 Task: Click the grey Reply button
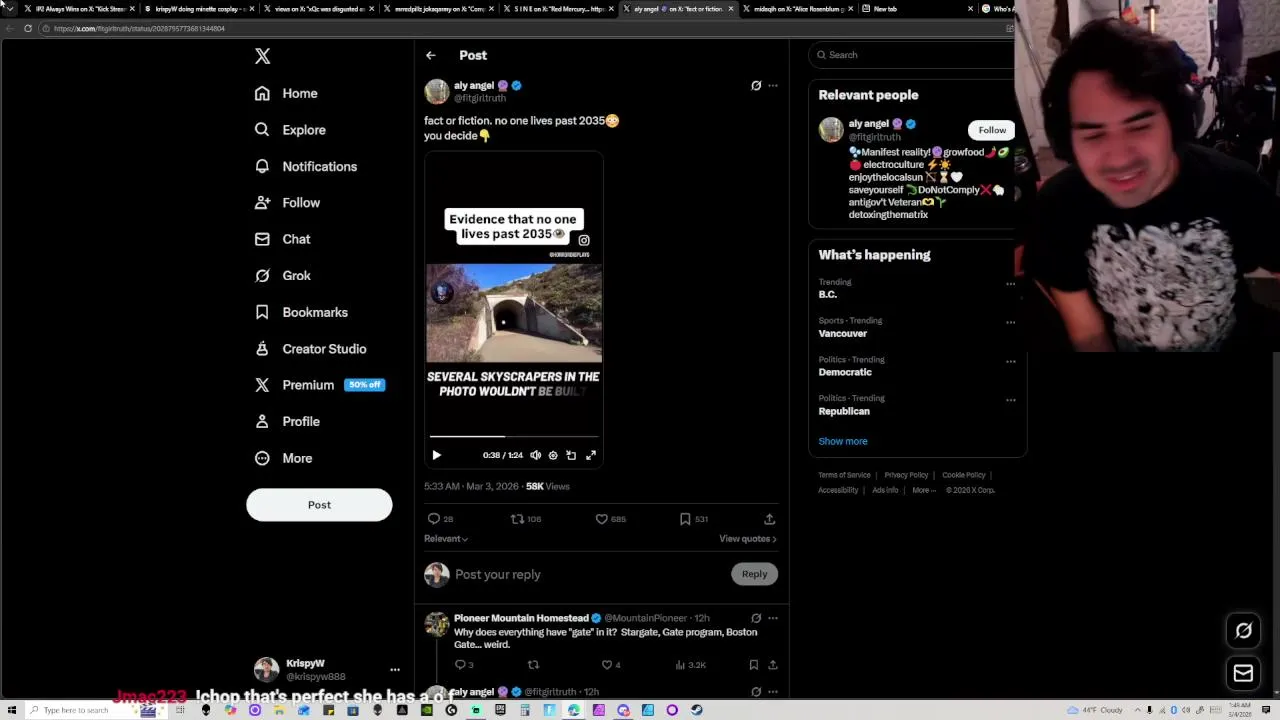pyautogui.click(x=754, y=574)
